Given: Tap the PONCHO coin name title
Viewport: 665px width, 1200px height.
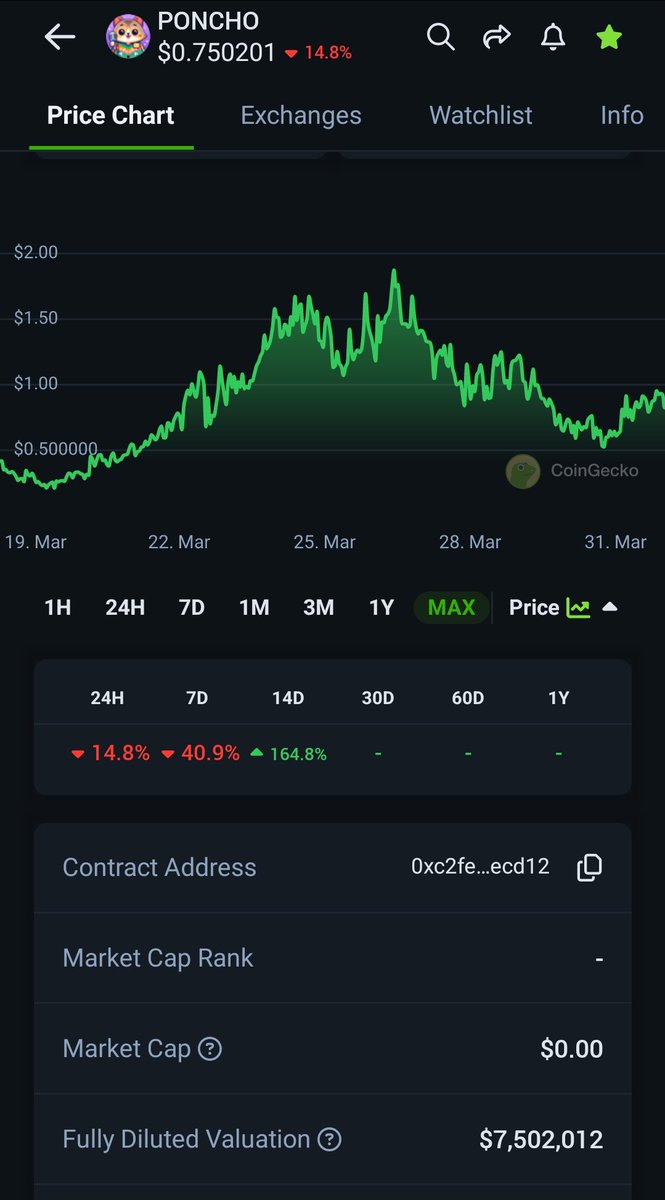Looking at the screenshot, I should (x=208, y=21).
